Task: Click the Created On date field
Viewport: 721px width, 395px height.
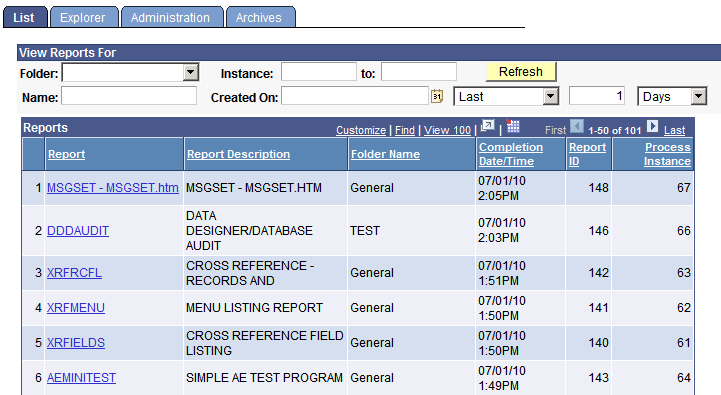Action: [x=355, y=96]
